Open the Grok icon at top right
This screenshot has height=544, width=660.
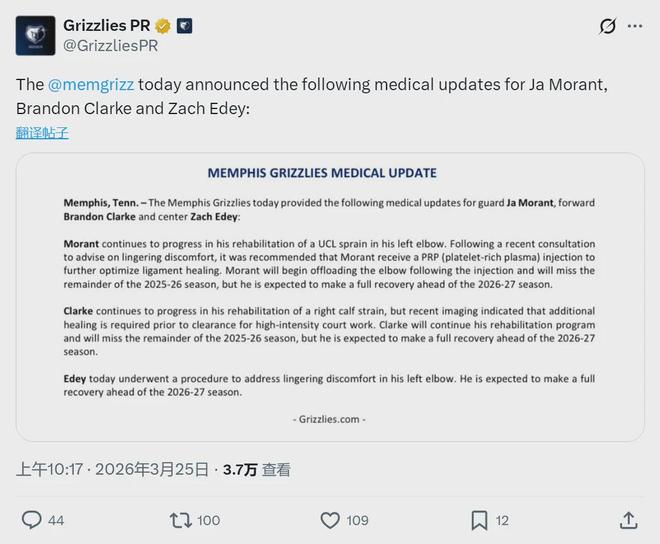(606, 26)
